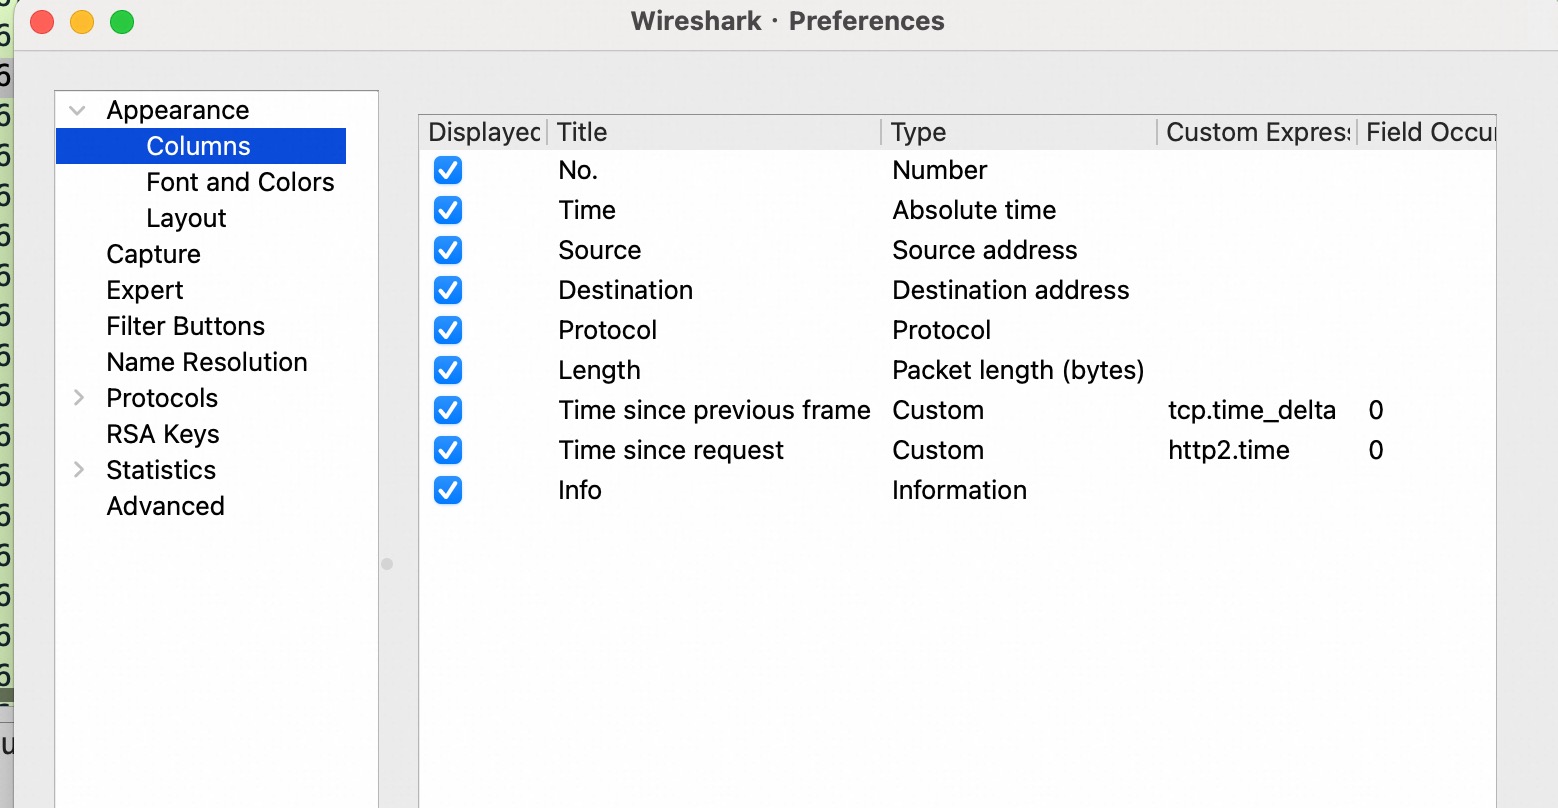Click the green zoom window button

point(122,22)
